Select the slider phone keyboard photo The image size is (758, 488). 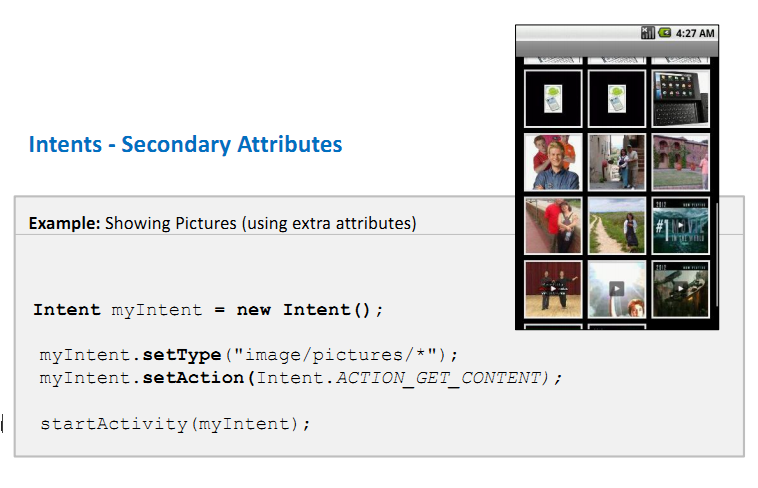pyautogui.click(x=681, y=99)
